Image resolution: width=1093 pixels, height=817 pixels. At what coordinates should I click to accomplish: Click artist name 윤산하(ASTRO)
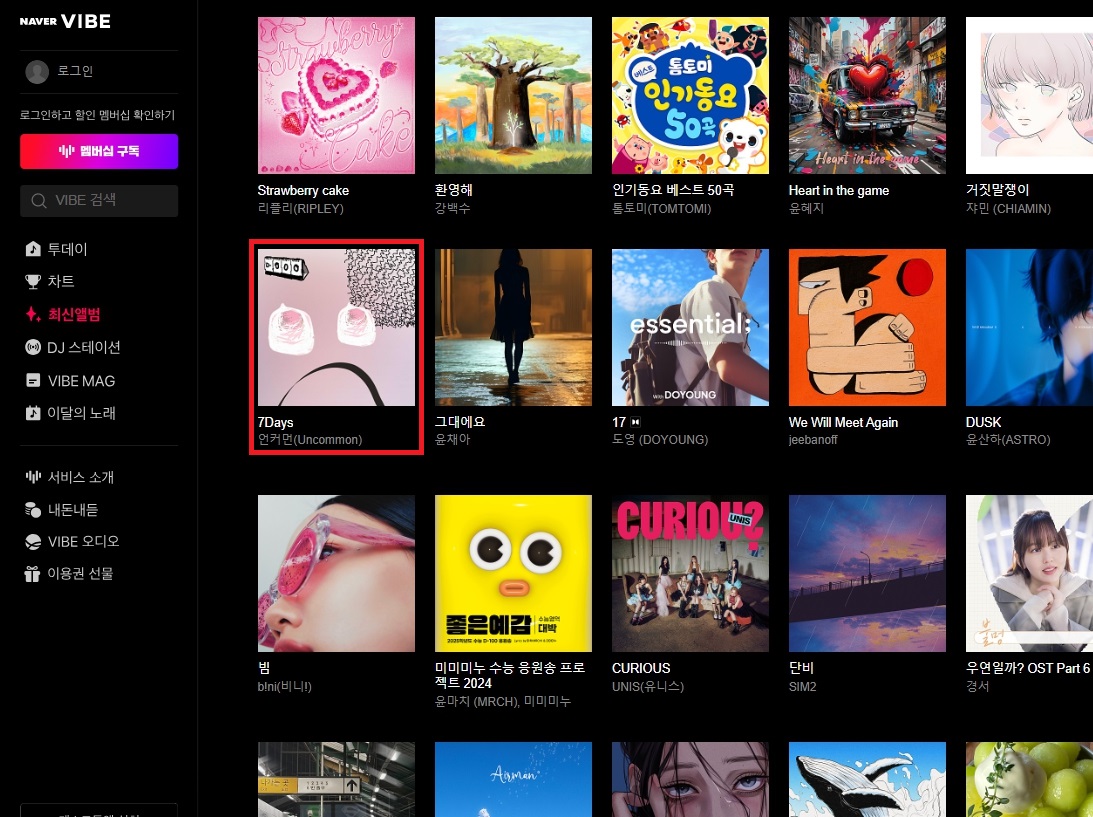[x=1008, y=440]
